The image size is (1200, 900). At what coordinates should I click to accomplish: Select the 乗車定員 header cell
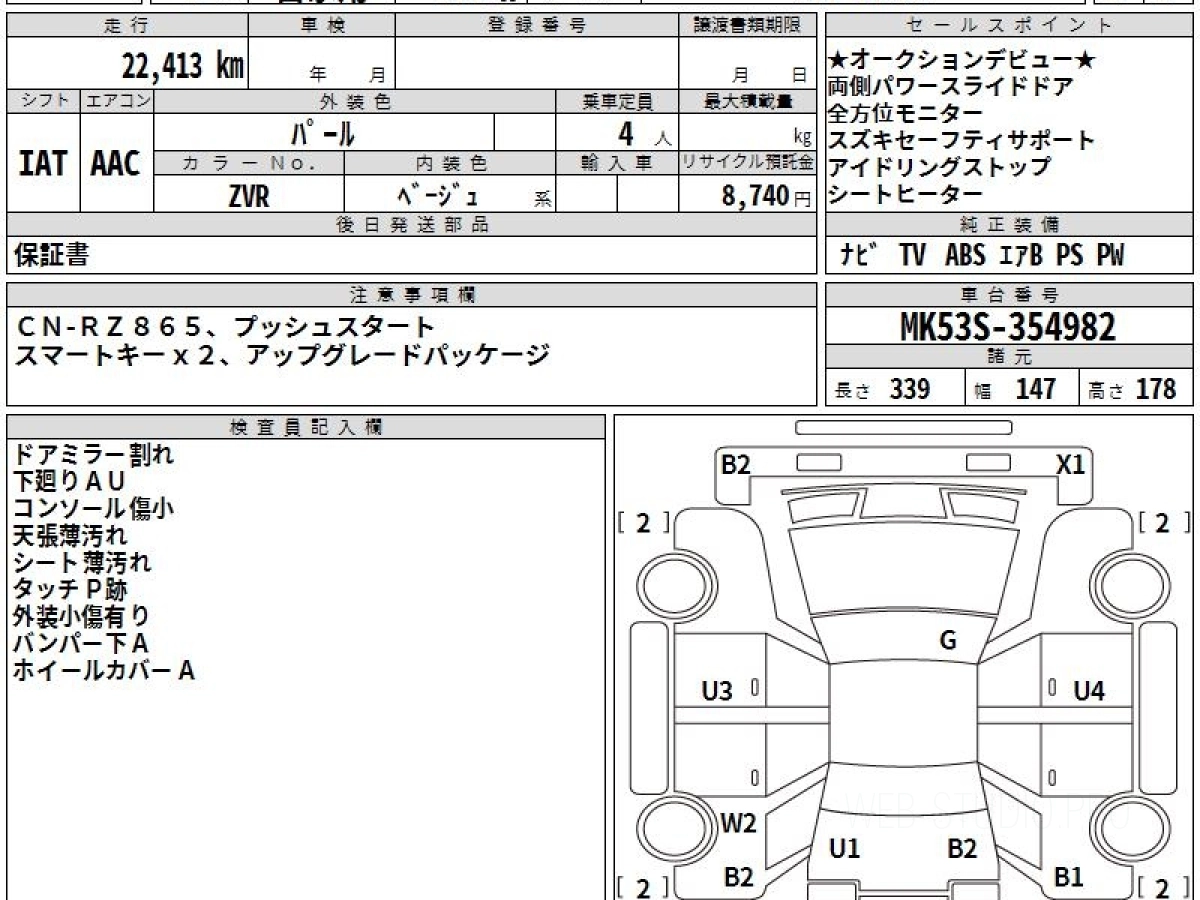coord(617,101)
